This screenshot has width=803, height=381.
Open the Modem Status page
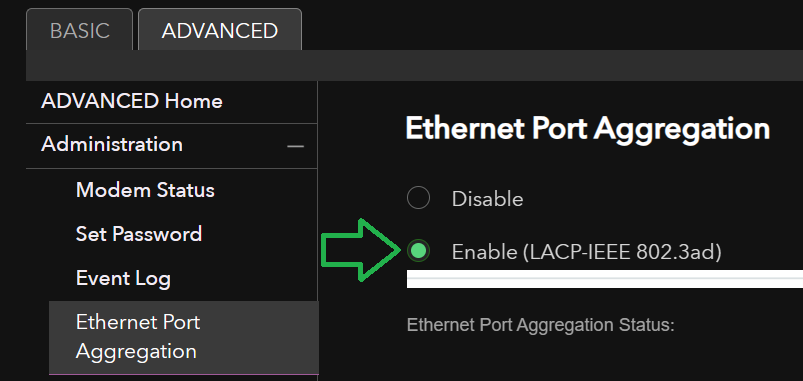(145, 190)
